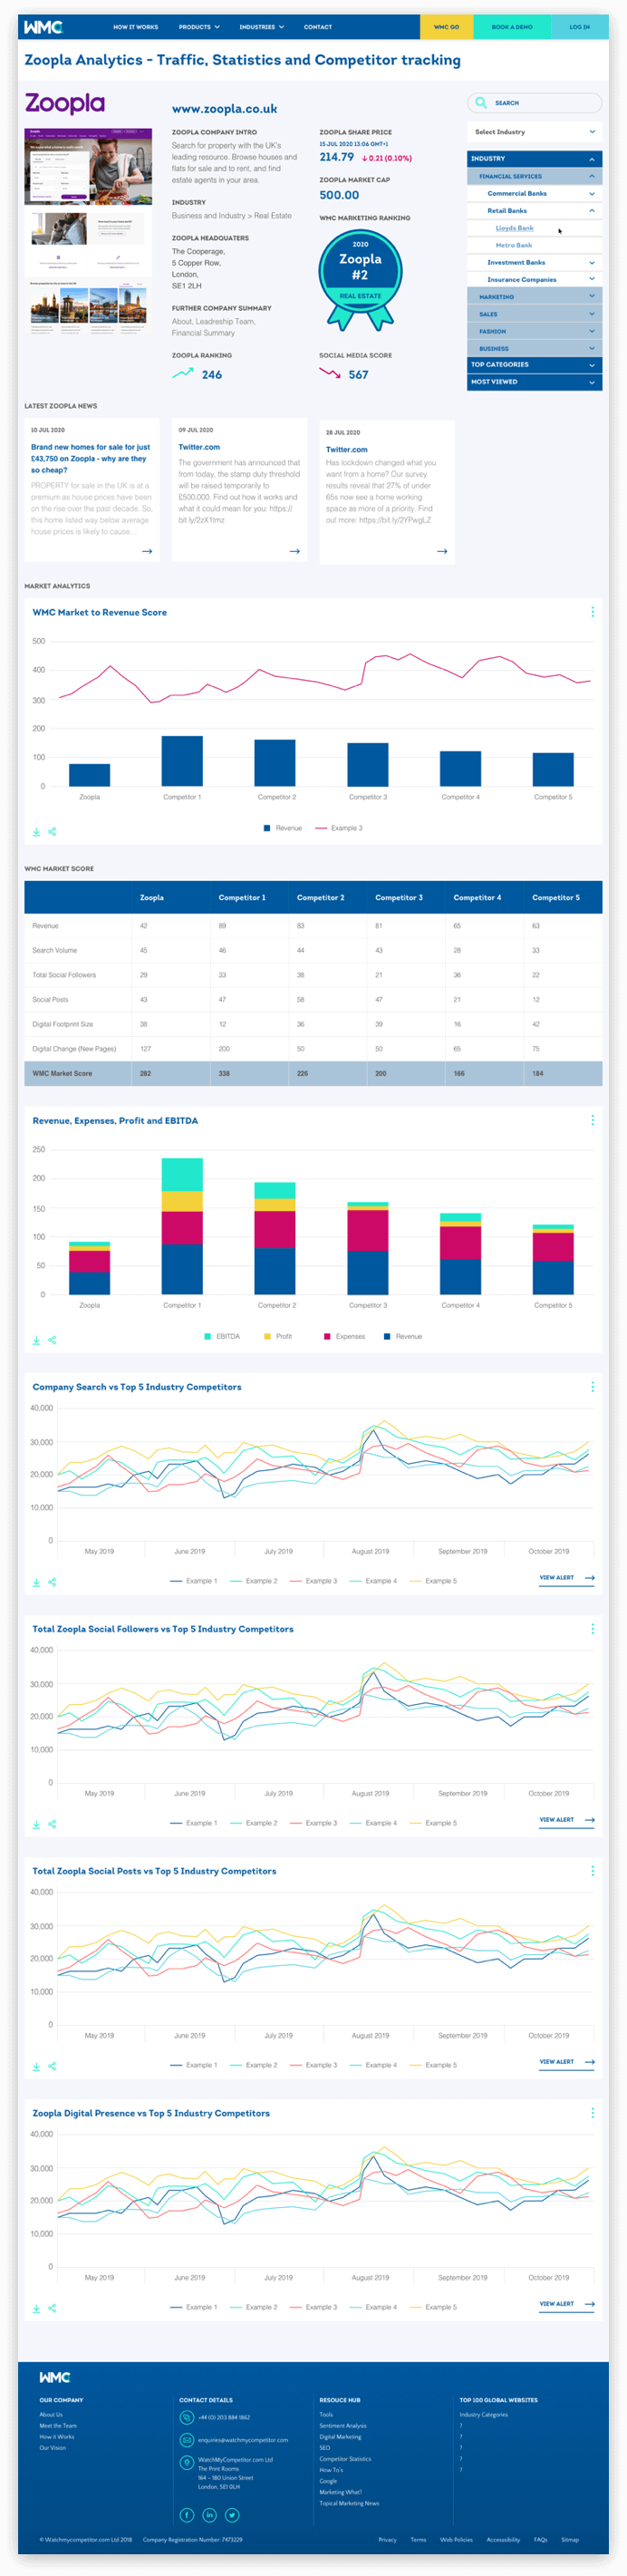The height and width of the screenshot is (2576, 627).
Task: Click View Alert under the Digital Presence chart
Action: click(566, 2304)
